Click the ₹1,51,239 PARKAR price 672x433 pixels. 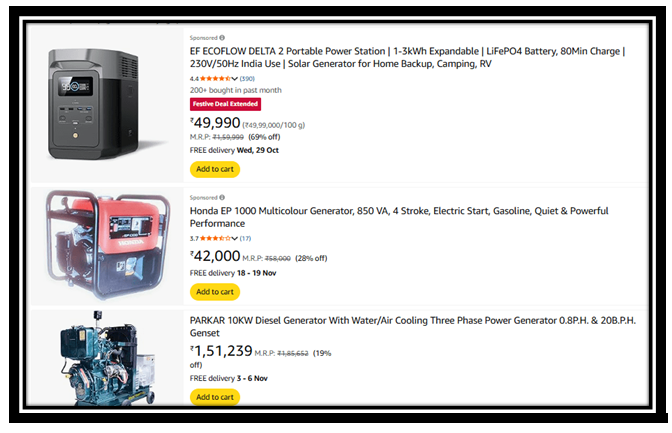point(221,350)
